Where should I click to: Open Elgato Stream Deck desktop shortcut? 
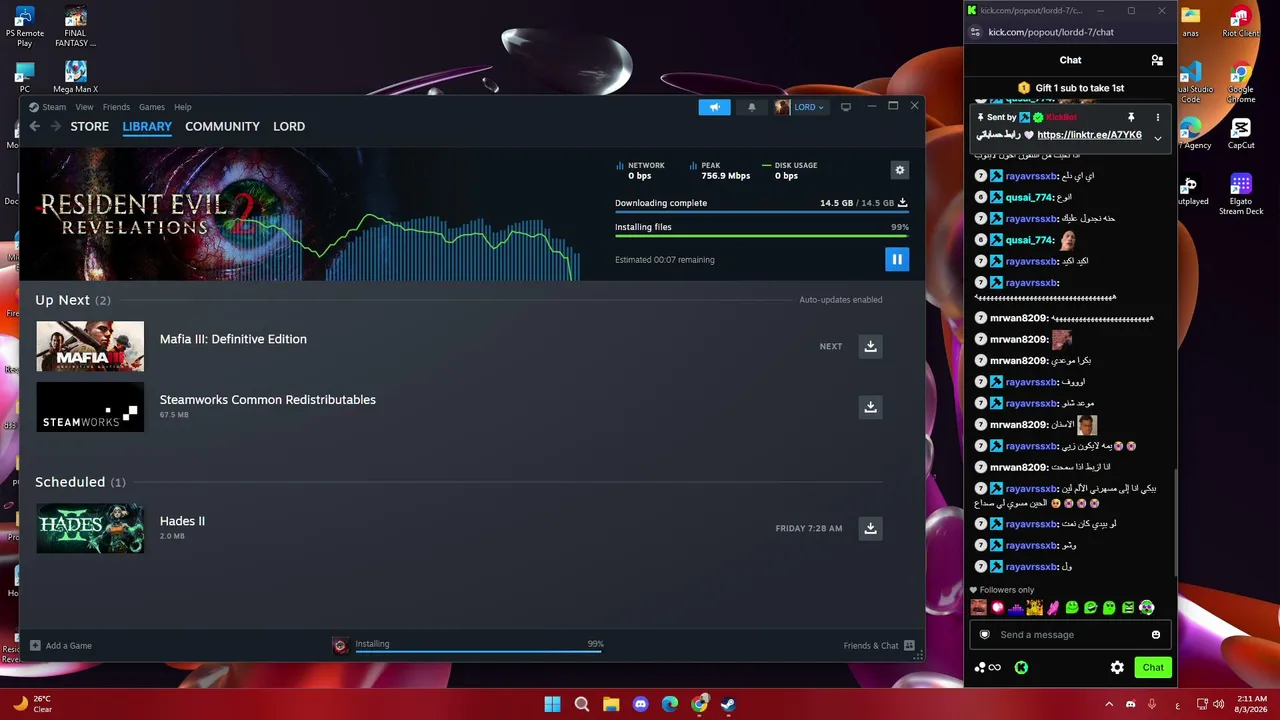1241,195
